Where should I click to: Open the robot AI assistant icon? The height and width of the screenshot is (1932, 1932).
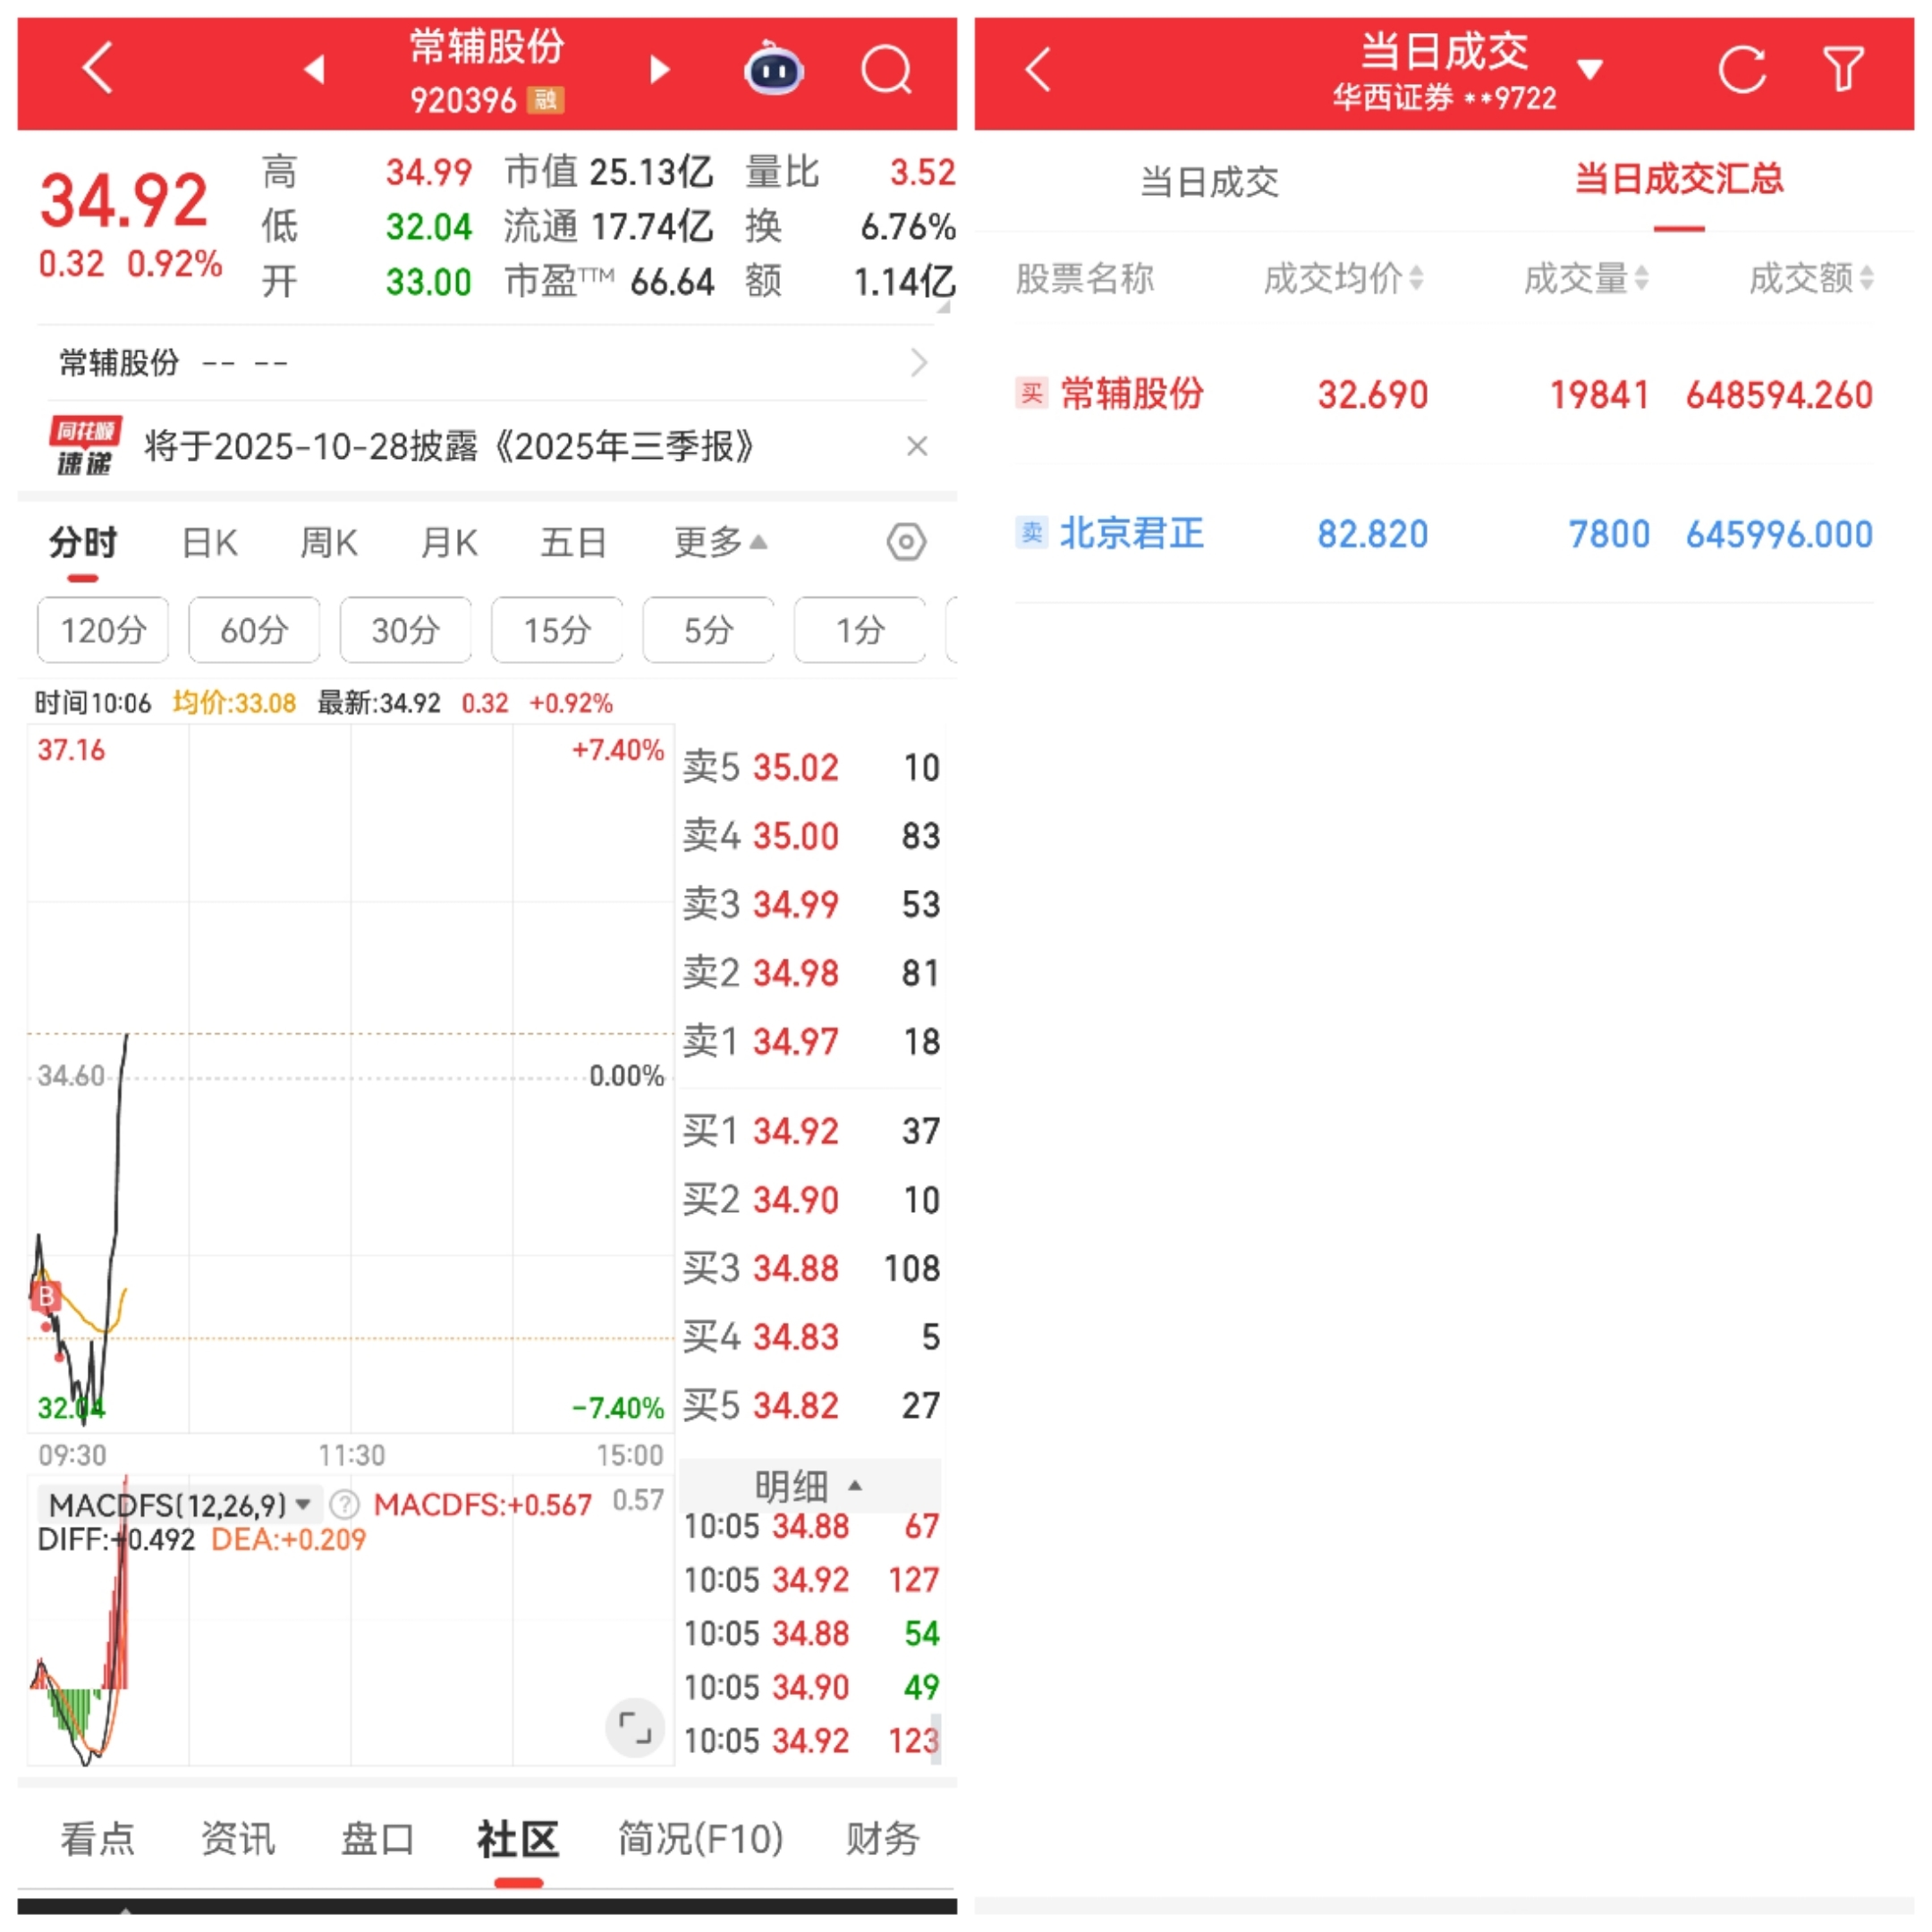[773, 69]
